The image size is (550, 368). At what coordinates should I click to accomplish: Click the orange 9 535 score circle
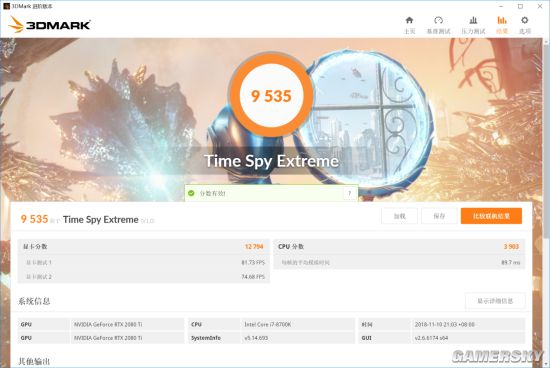(x=271, y=95)
